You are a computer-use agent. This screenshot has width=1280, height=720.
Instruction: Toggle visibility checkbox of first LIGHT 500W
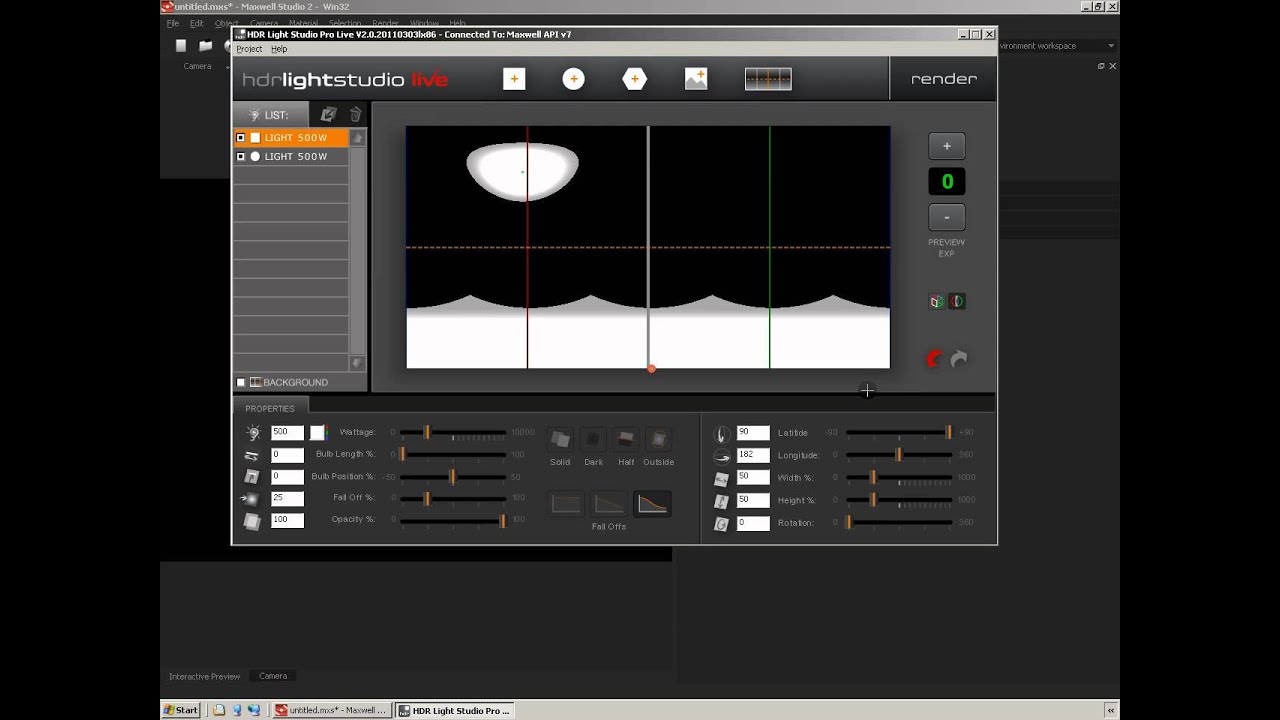(x=240, y=138)
